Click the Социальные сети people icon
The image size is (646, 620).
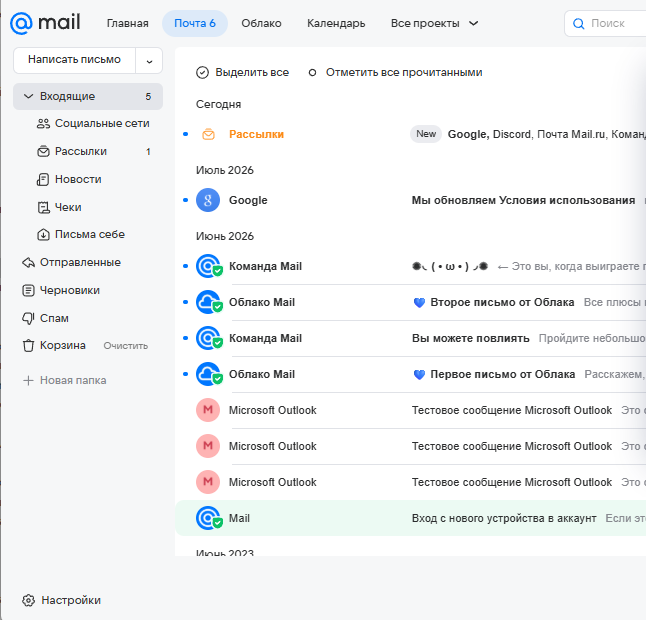tap(43, 124)
